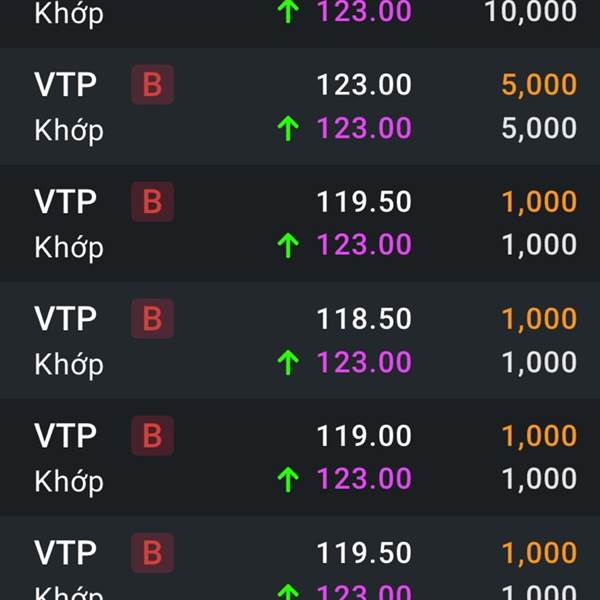This screenshot has width=600, height=600.
Task: Select the white 5,000 matched volume
Action: coord(539,129)
